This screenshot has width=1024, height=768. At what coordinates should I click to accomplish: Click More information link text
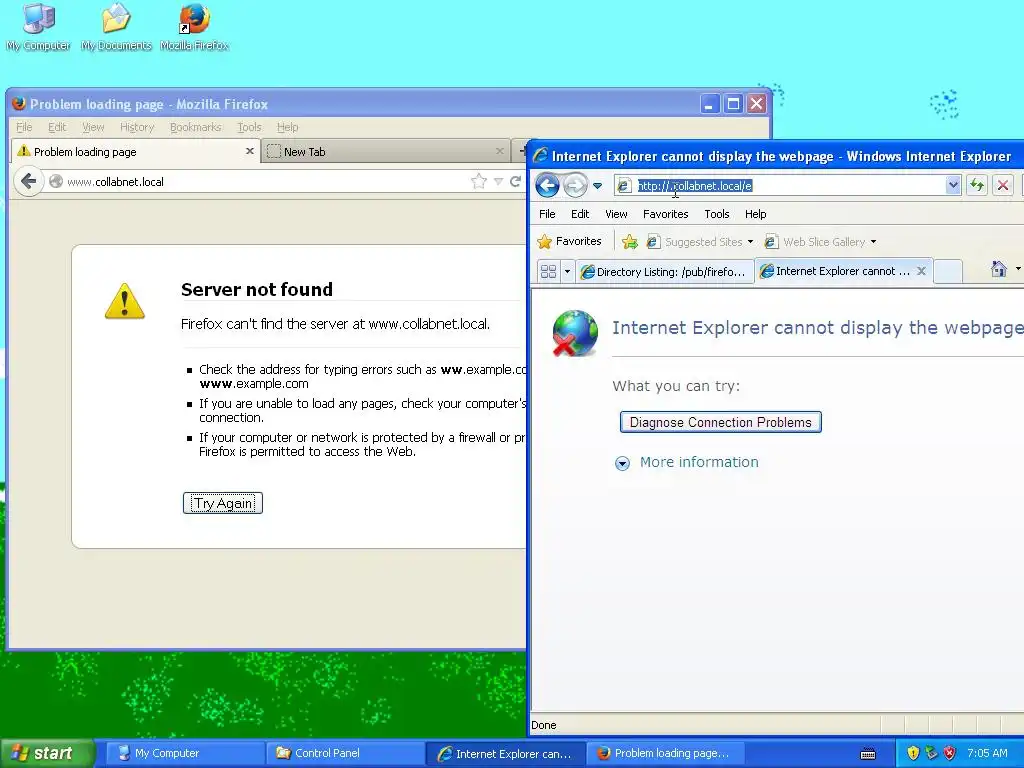coord(699,462)
